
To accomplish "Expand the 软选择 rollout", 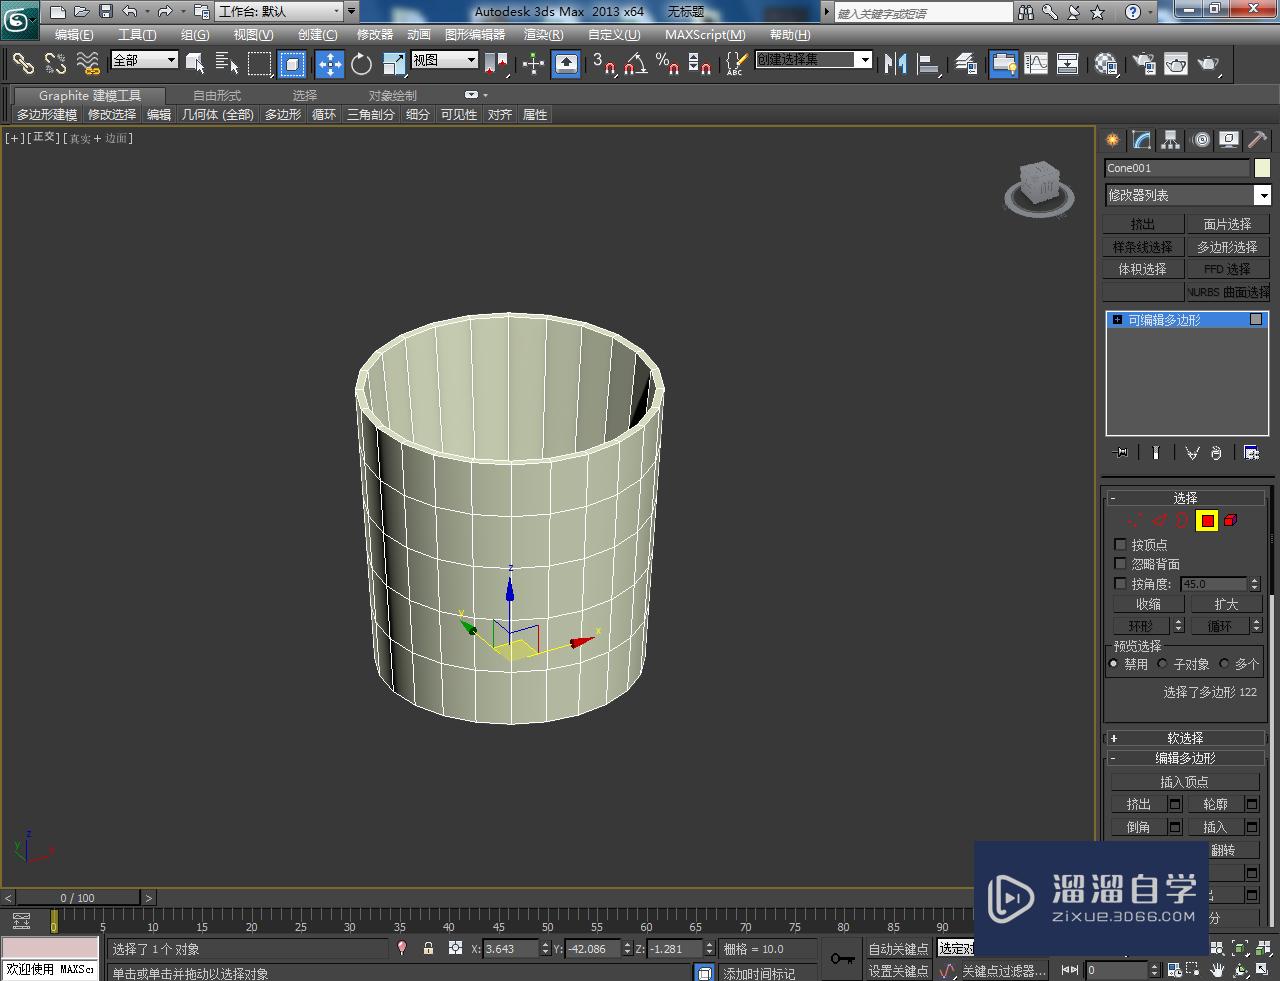I will 1185,738.
